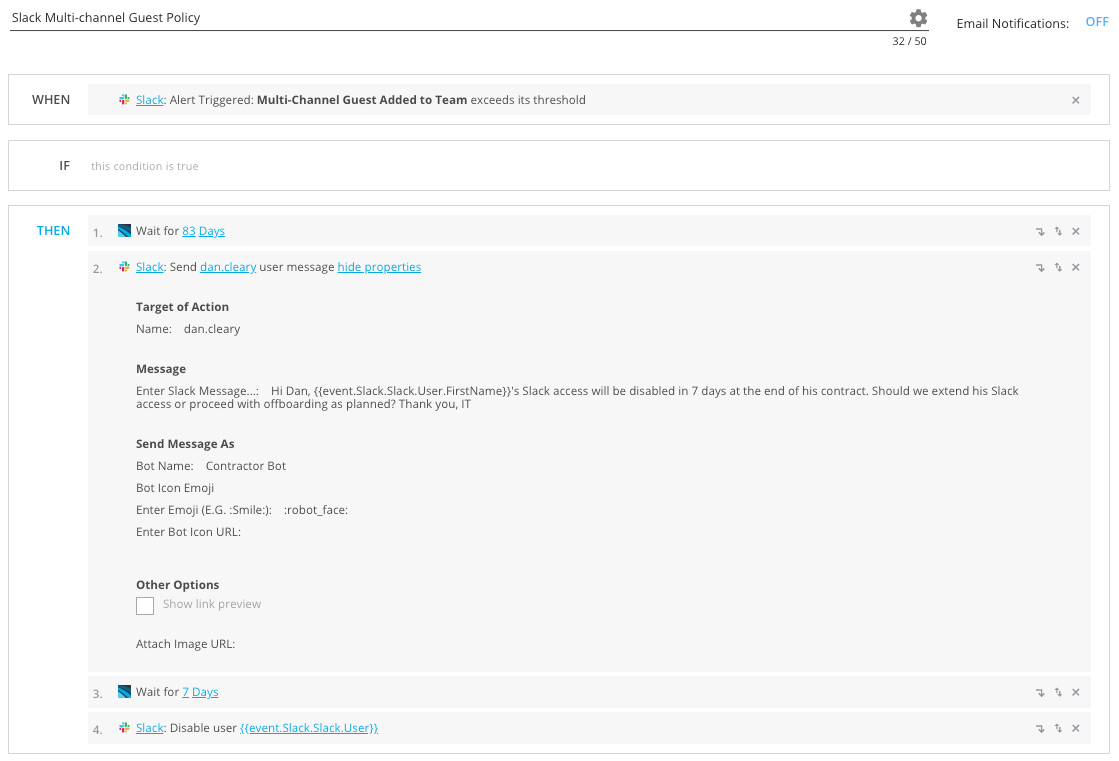Click the Send Message As heading
Image resolution: width=1119 pixels, height=761 pixels.
(x=185, y=444)
